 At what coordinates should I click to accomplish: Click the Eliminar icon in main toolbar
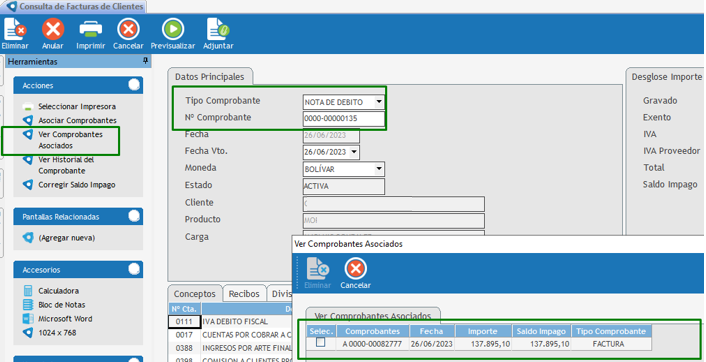tap(15, 30)
